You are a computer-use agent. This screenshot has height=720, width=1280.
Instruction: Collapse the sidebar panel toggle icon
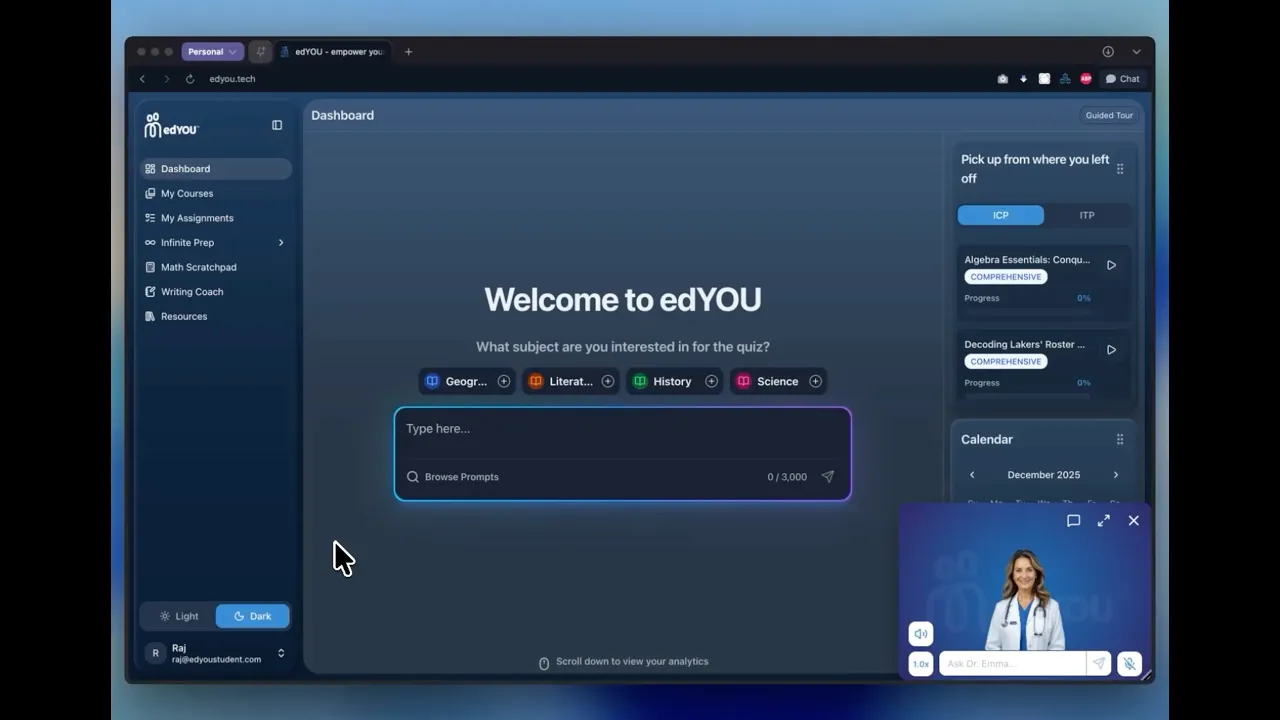(x=277, y=125)
